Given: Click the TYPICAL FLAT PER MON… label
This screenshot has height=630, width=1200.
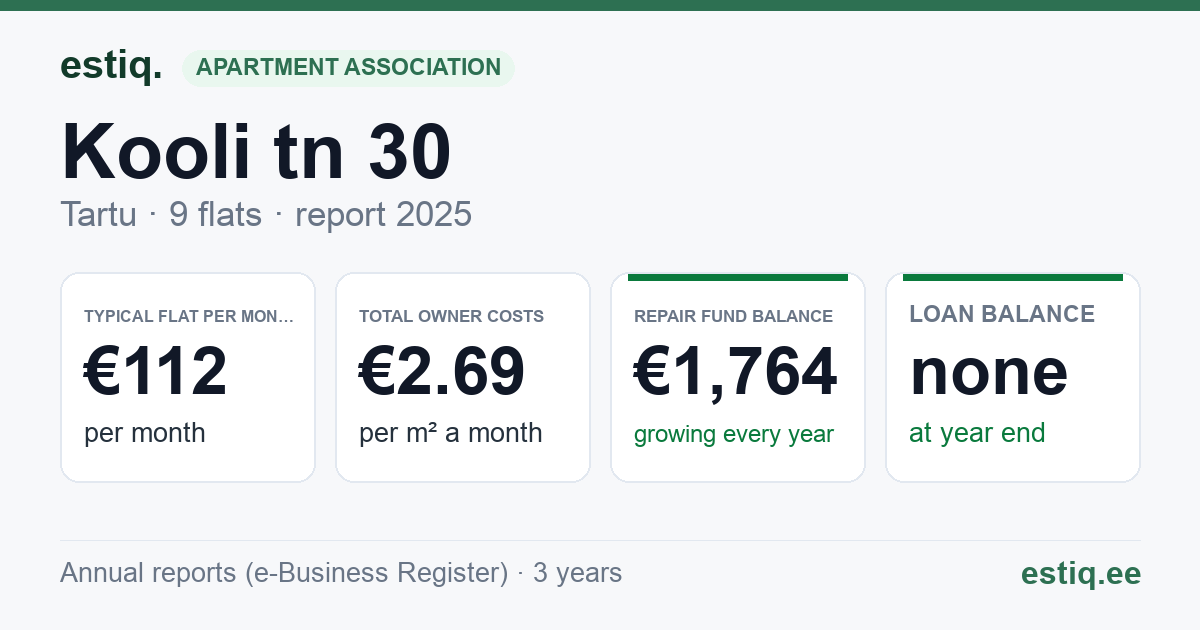Looking at the screenshot, I should 190,316.
